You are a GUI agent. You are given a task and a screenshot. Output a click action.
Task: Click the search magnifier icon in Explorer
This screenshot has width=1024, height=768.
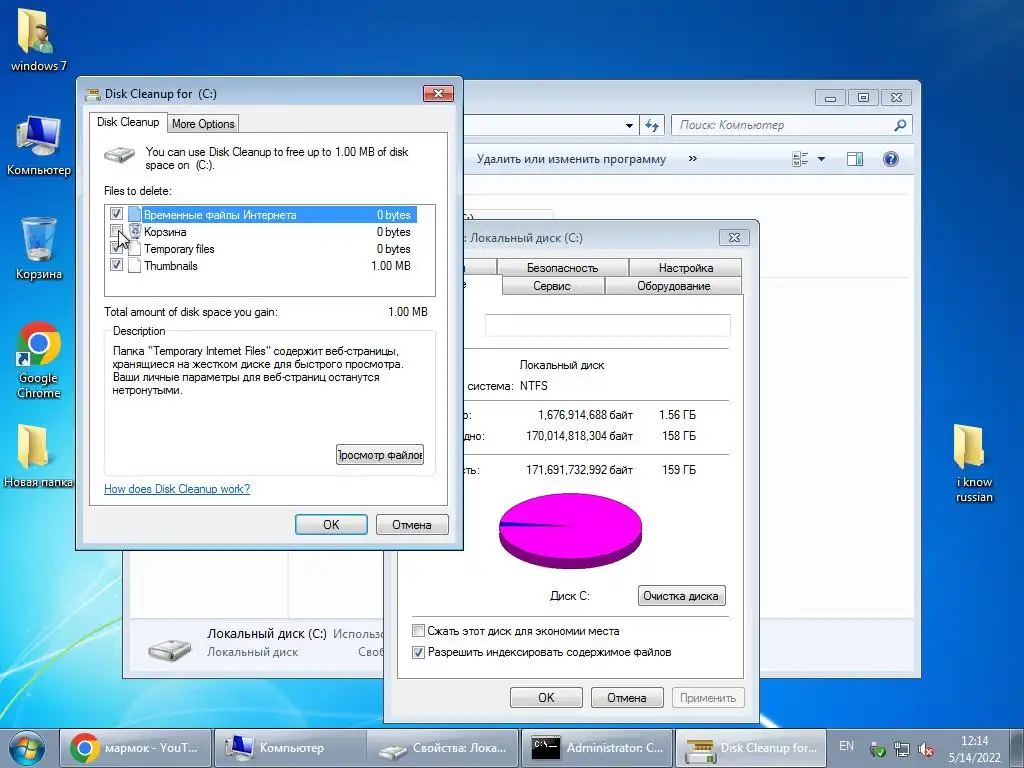(x=900, y=125)
